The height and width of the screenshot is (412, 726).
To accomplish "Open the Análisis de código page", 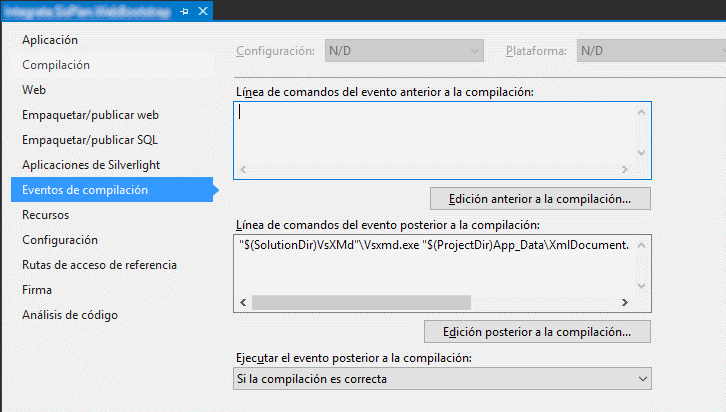I will click(x=70, y=315).
